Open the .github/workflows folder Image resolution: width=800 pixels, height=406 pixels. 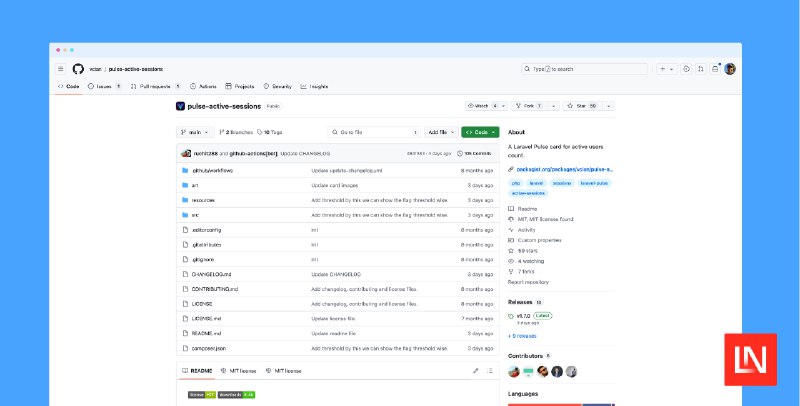coord(212,170)
